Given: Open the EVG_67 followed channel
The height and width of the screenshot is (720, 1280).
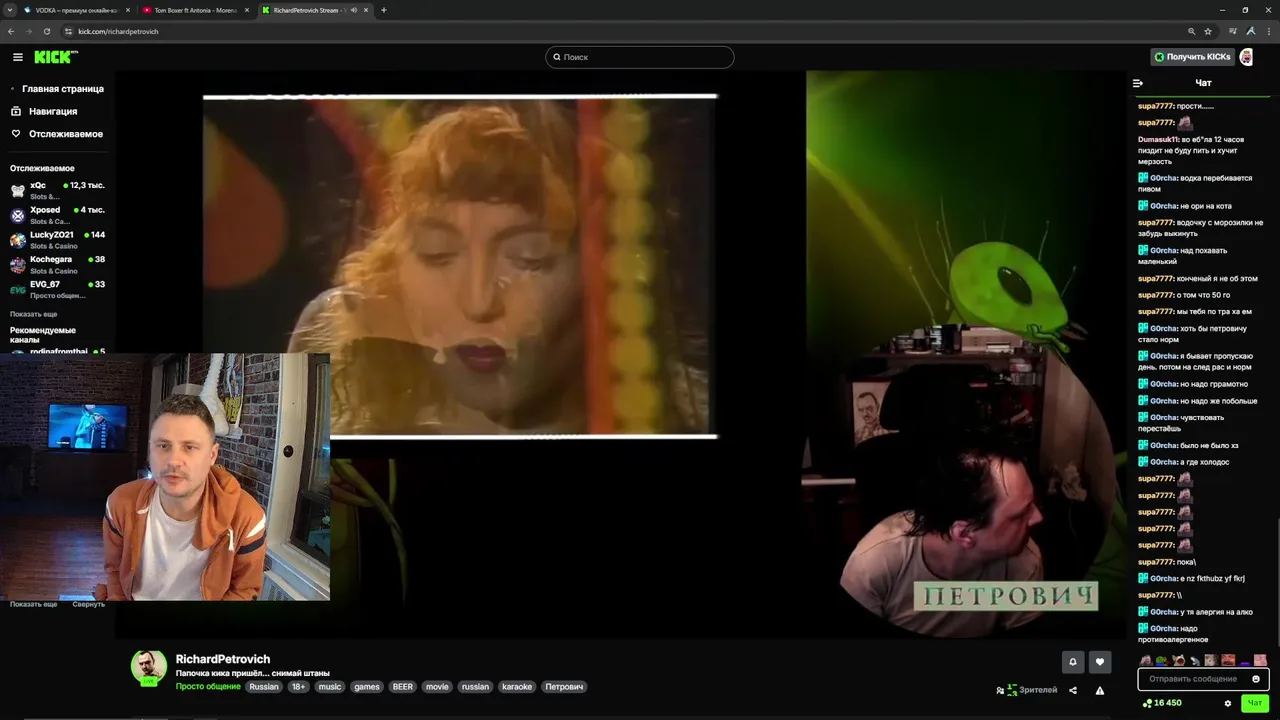Looking at the screenshot, I should 57,289.
